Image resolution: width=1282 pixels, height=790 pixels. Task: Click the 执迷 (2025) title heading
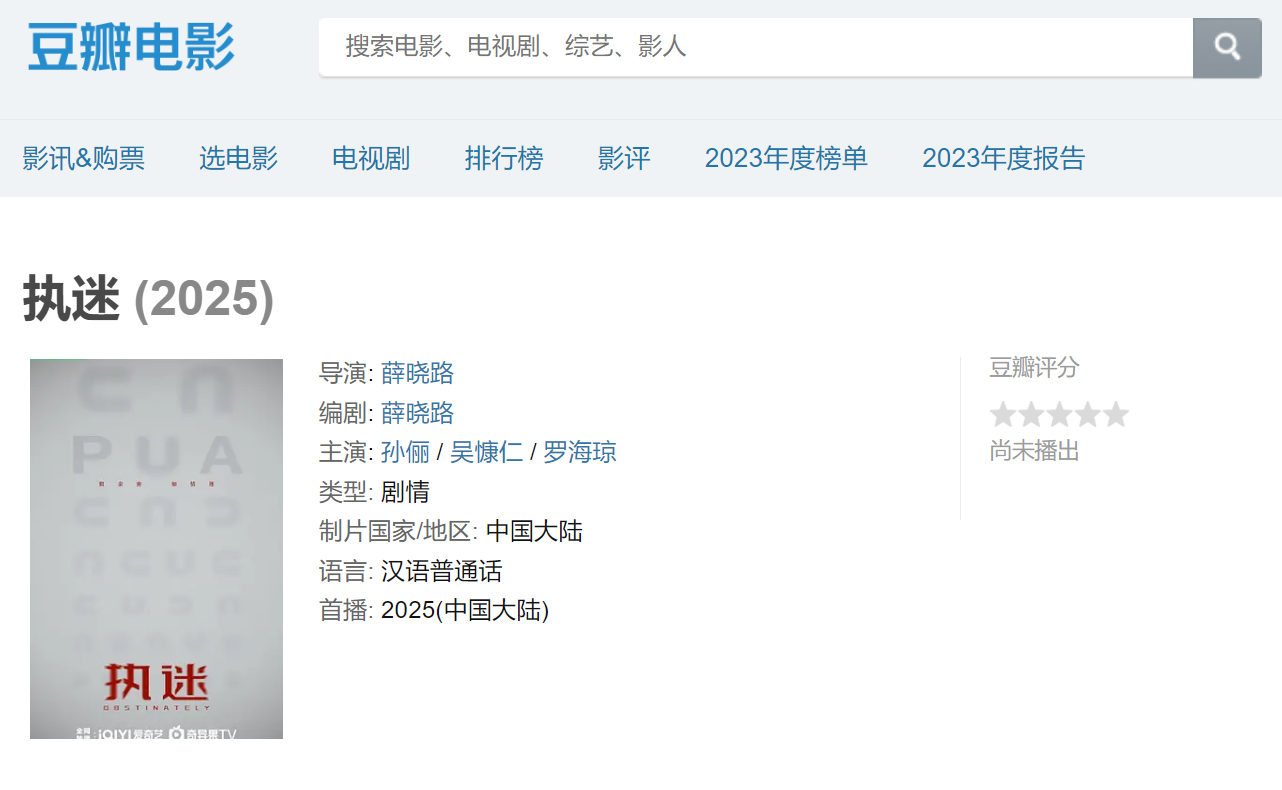(x=148, y=299)
